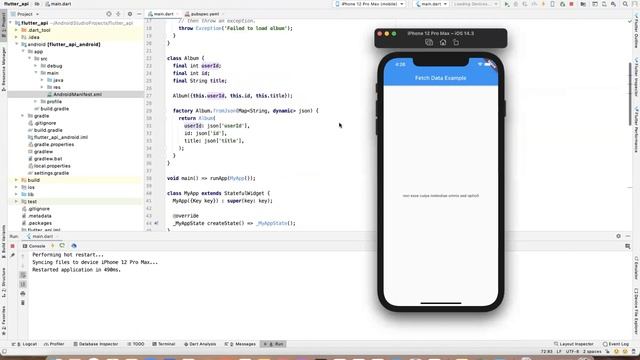640x360 pixels.
Task: Stop the running app from the top toolbar
Action: click(571, 4)
